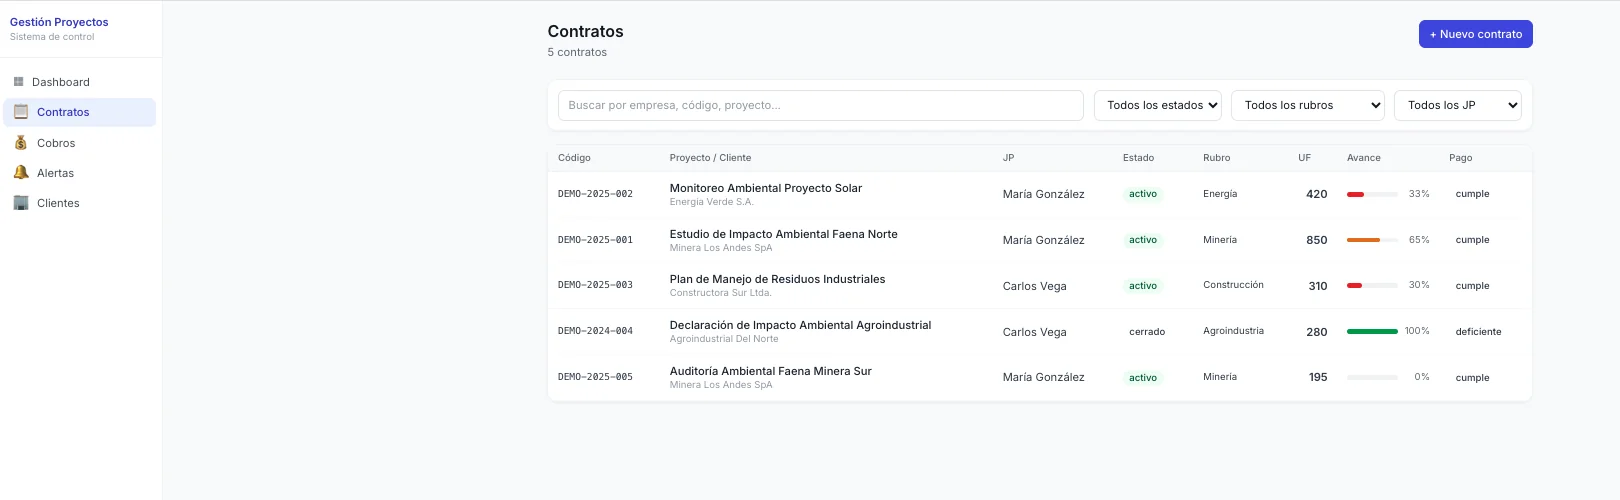The height and width of the screenshot is (500, 1620).
Task: Open Plan de Manejo de Residuos Industriales
Action: [x=777, y=279]
